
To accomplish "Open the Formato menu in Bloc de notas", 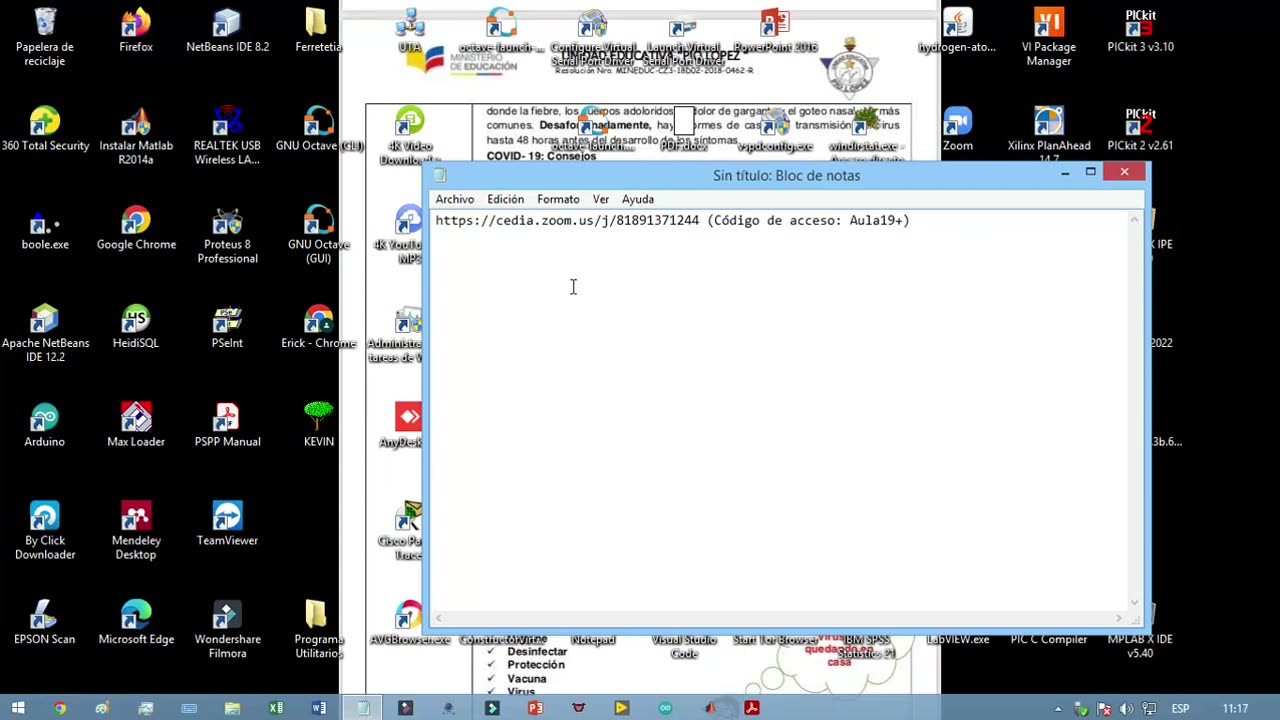I will click(x=558, y=199).
